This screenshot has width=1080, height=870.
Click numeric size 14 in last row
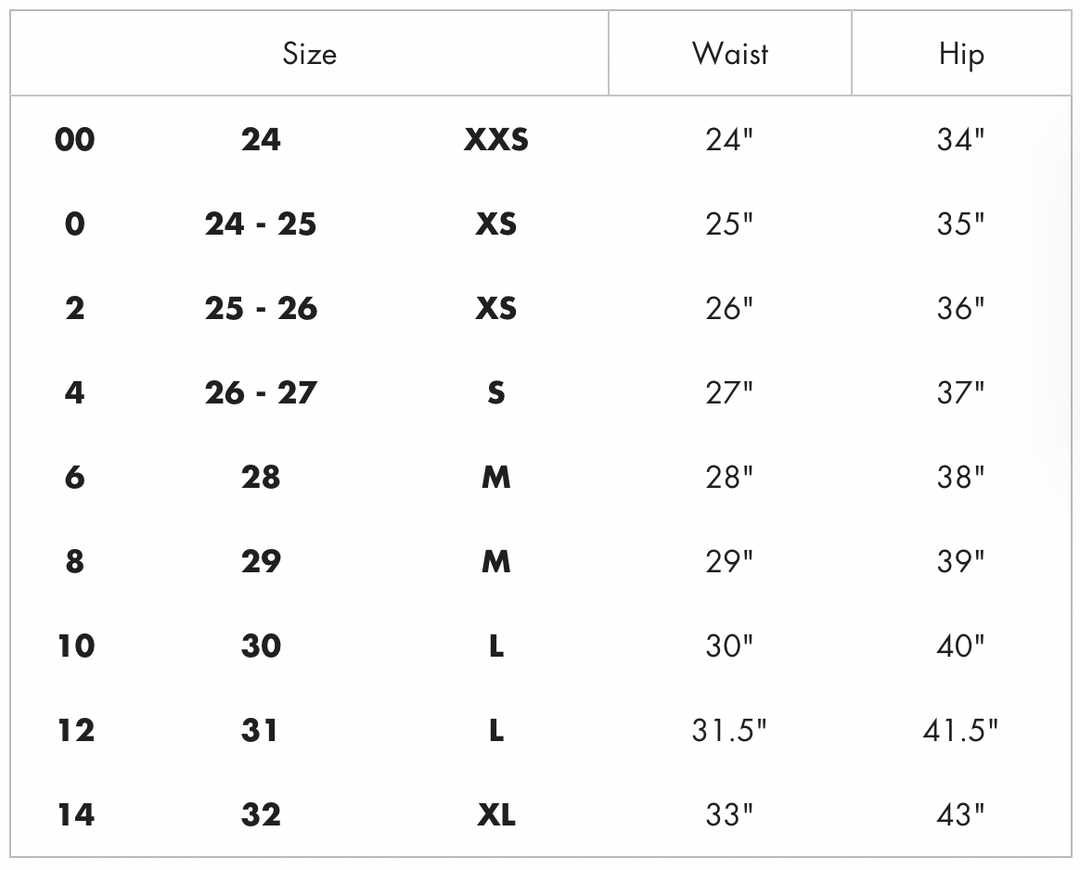pos(75,816)
